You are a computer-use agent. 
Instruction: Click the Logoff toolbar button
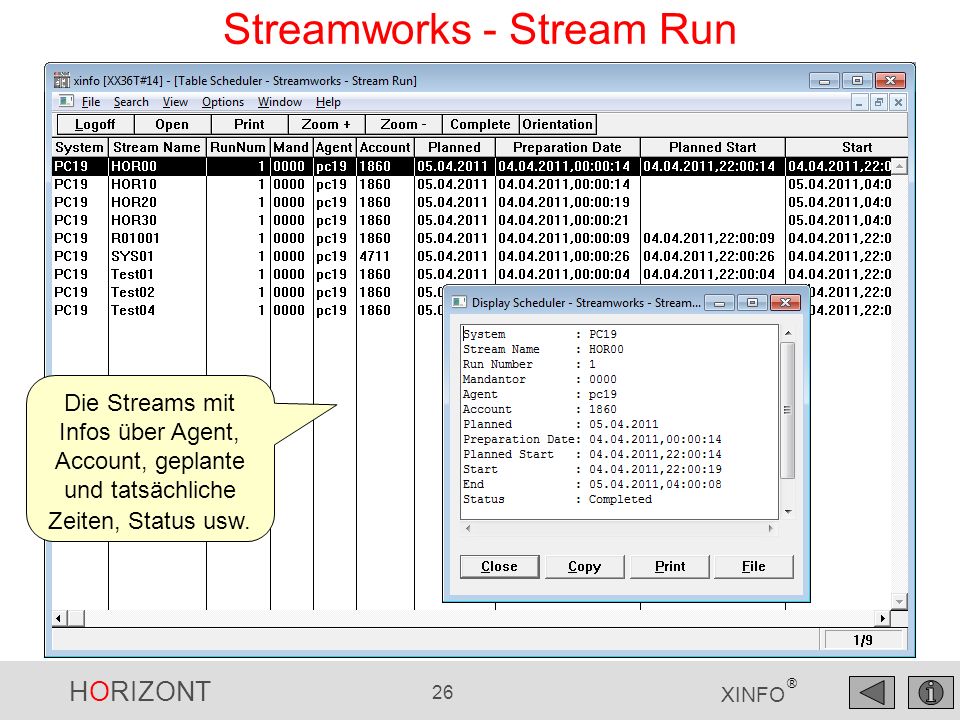[x=95, y=124]
